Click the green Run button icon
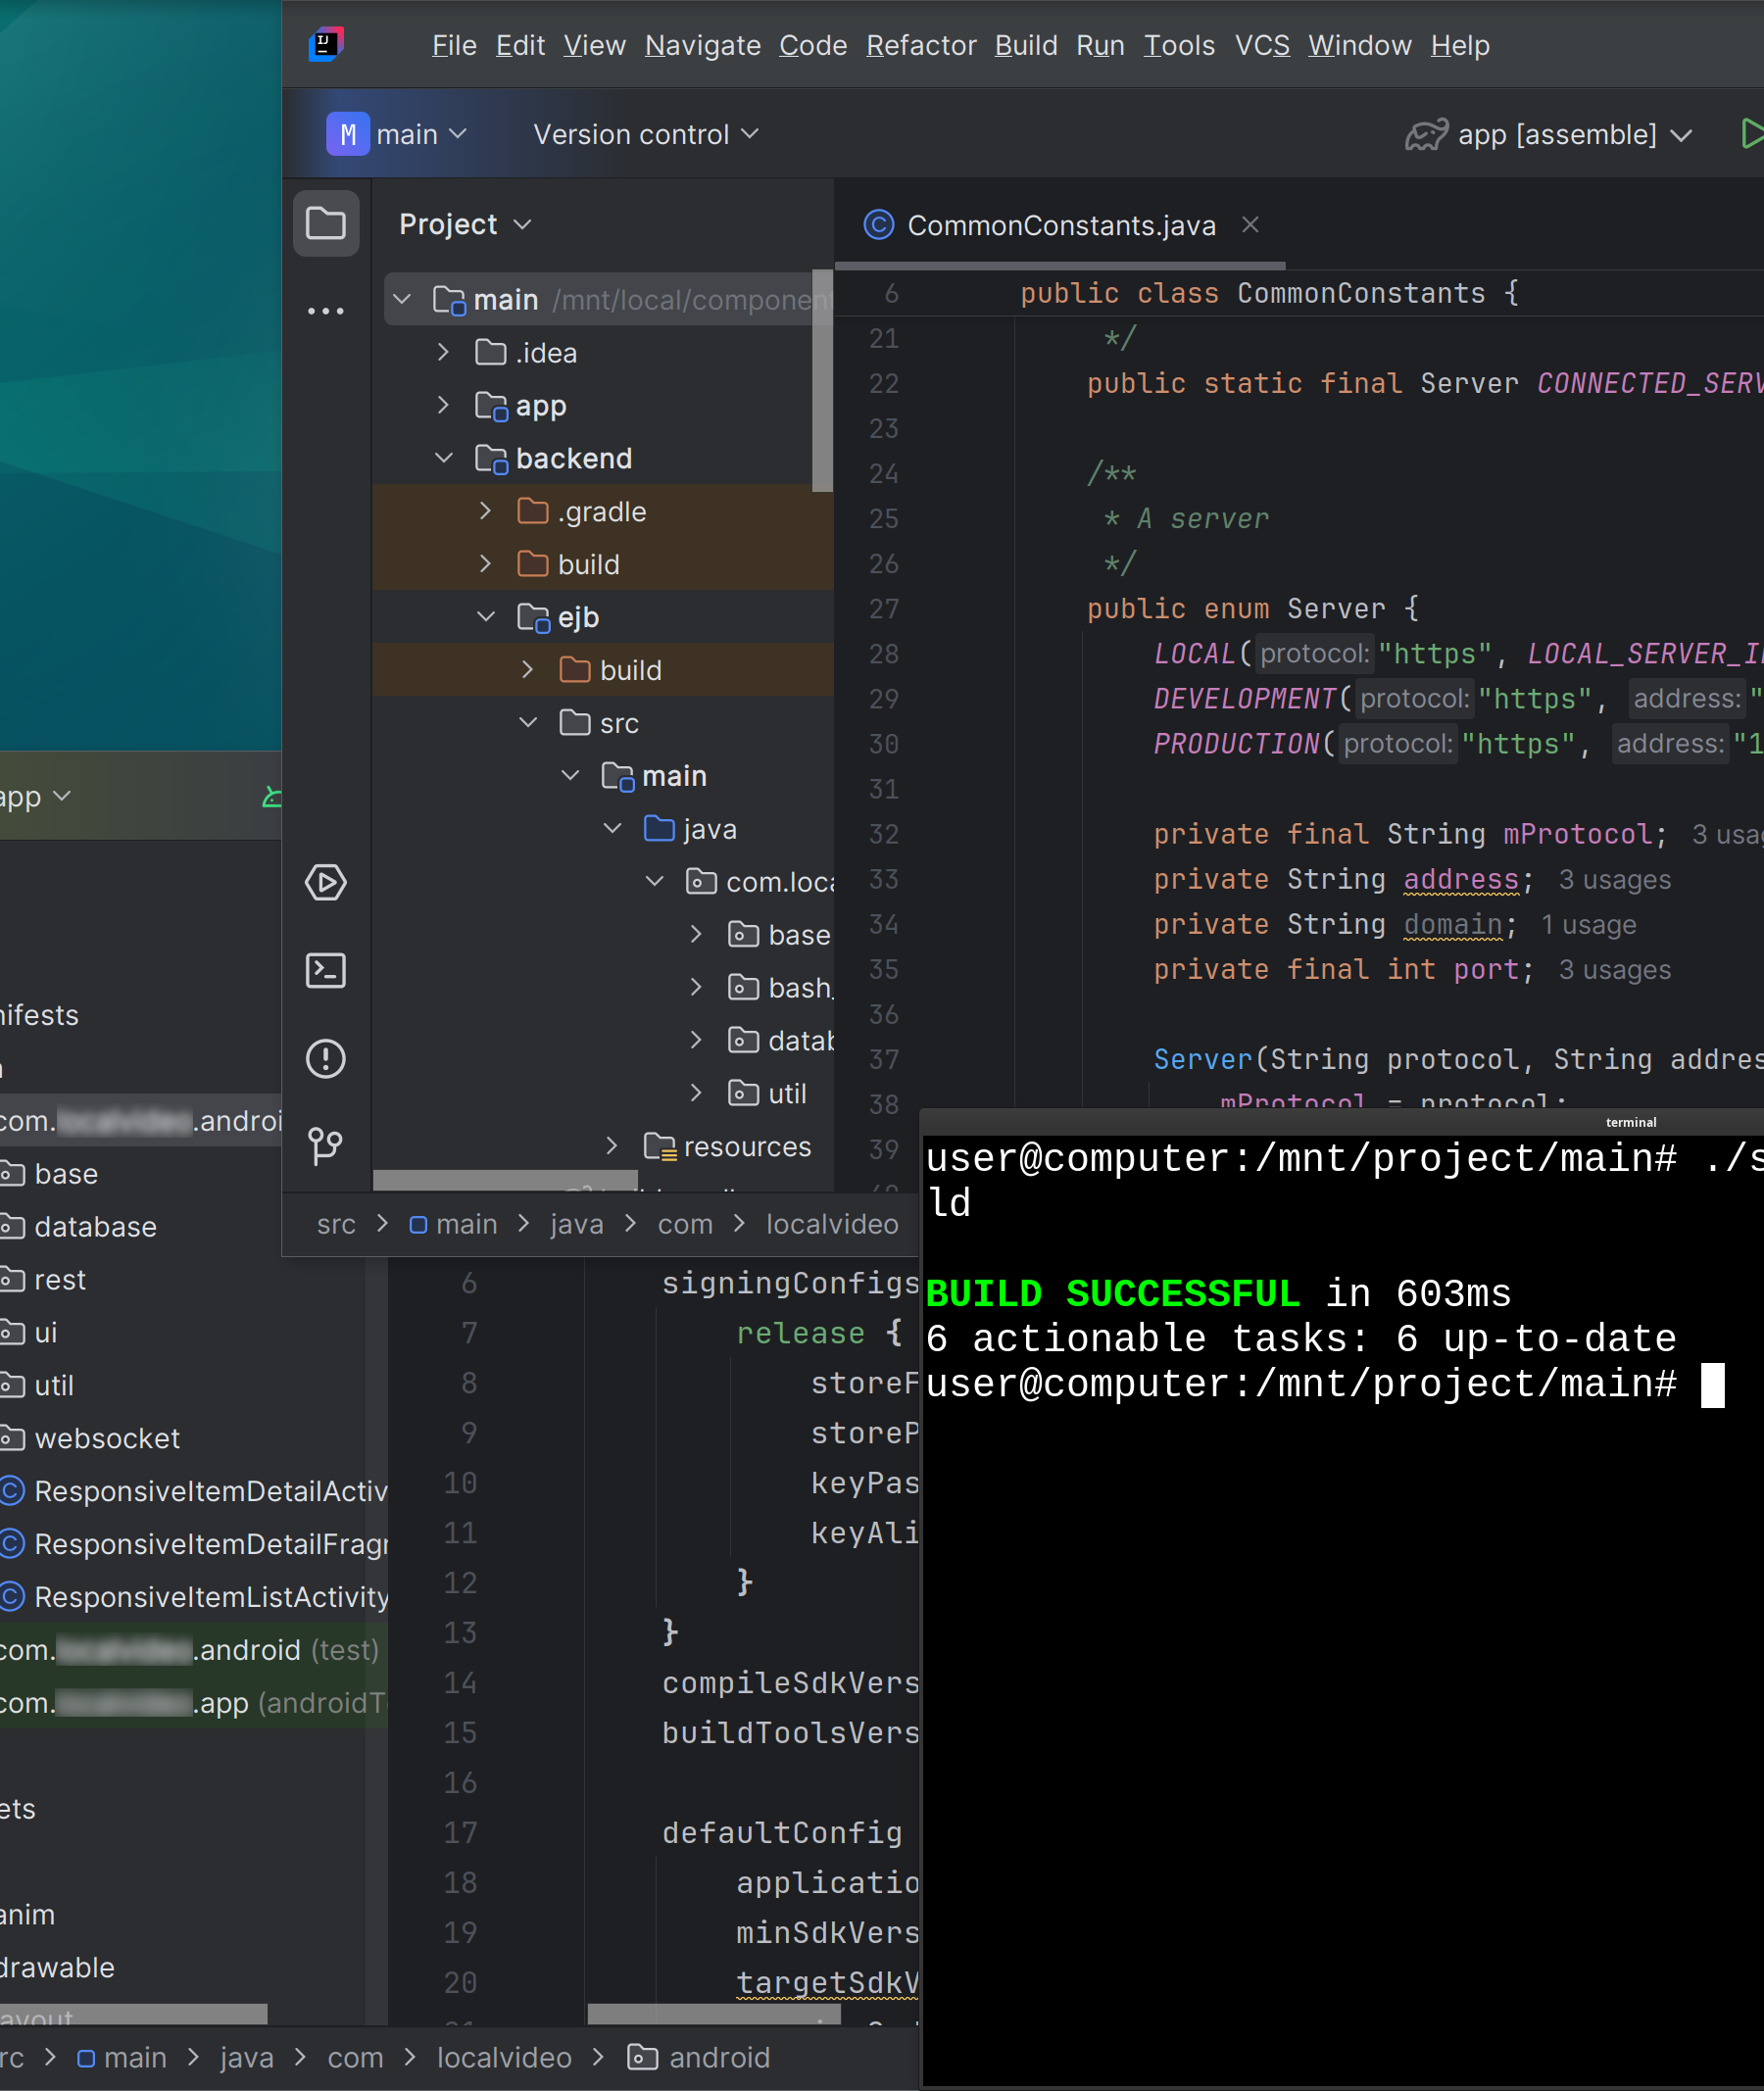 (x=1750, y=134)
